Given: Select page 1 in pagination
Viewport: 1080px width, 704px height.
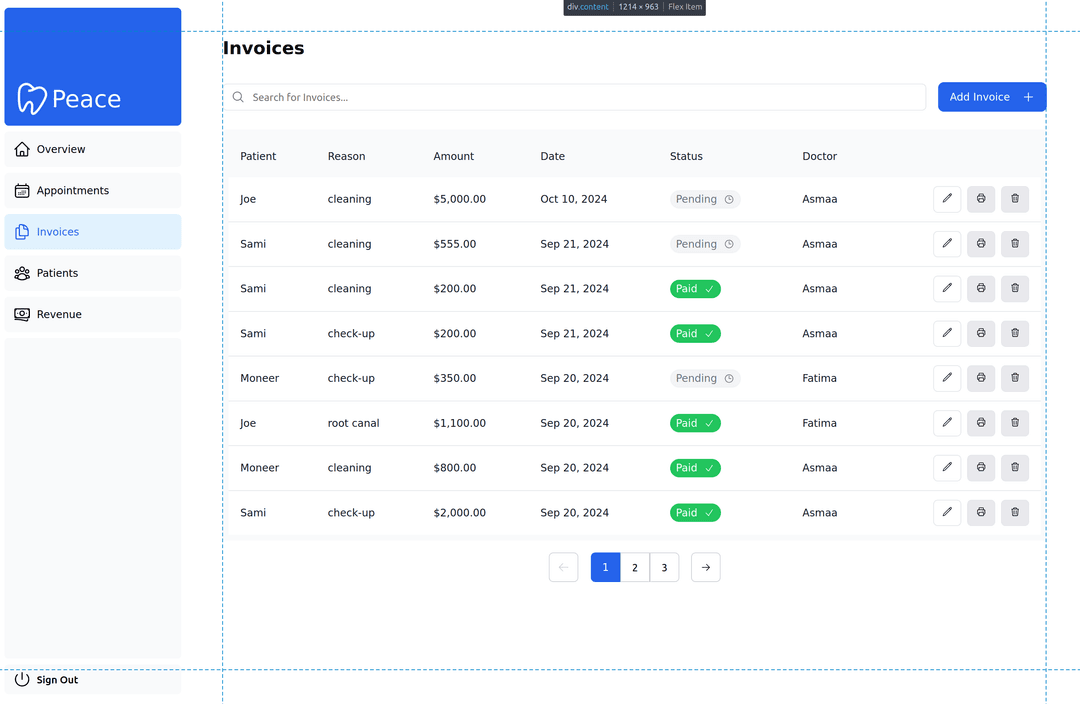Looking at the screenshot, I should pyautogui.click(x=605, y=568).
